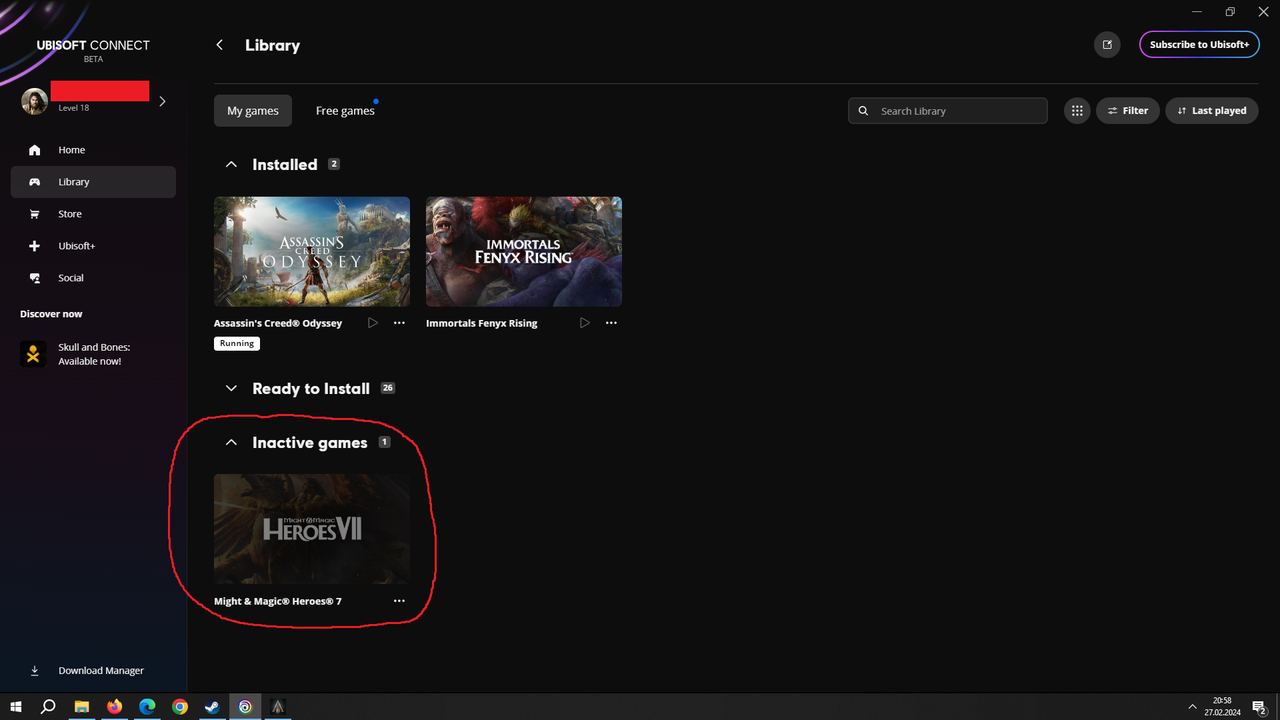Open Might & Magic Heroes VII cover
The image size is (1280, 720).
coord(312,529)
